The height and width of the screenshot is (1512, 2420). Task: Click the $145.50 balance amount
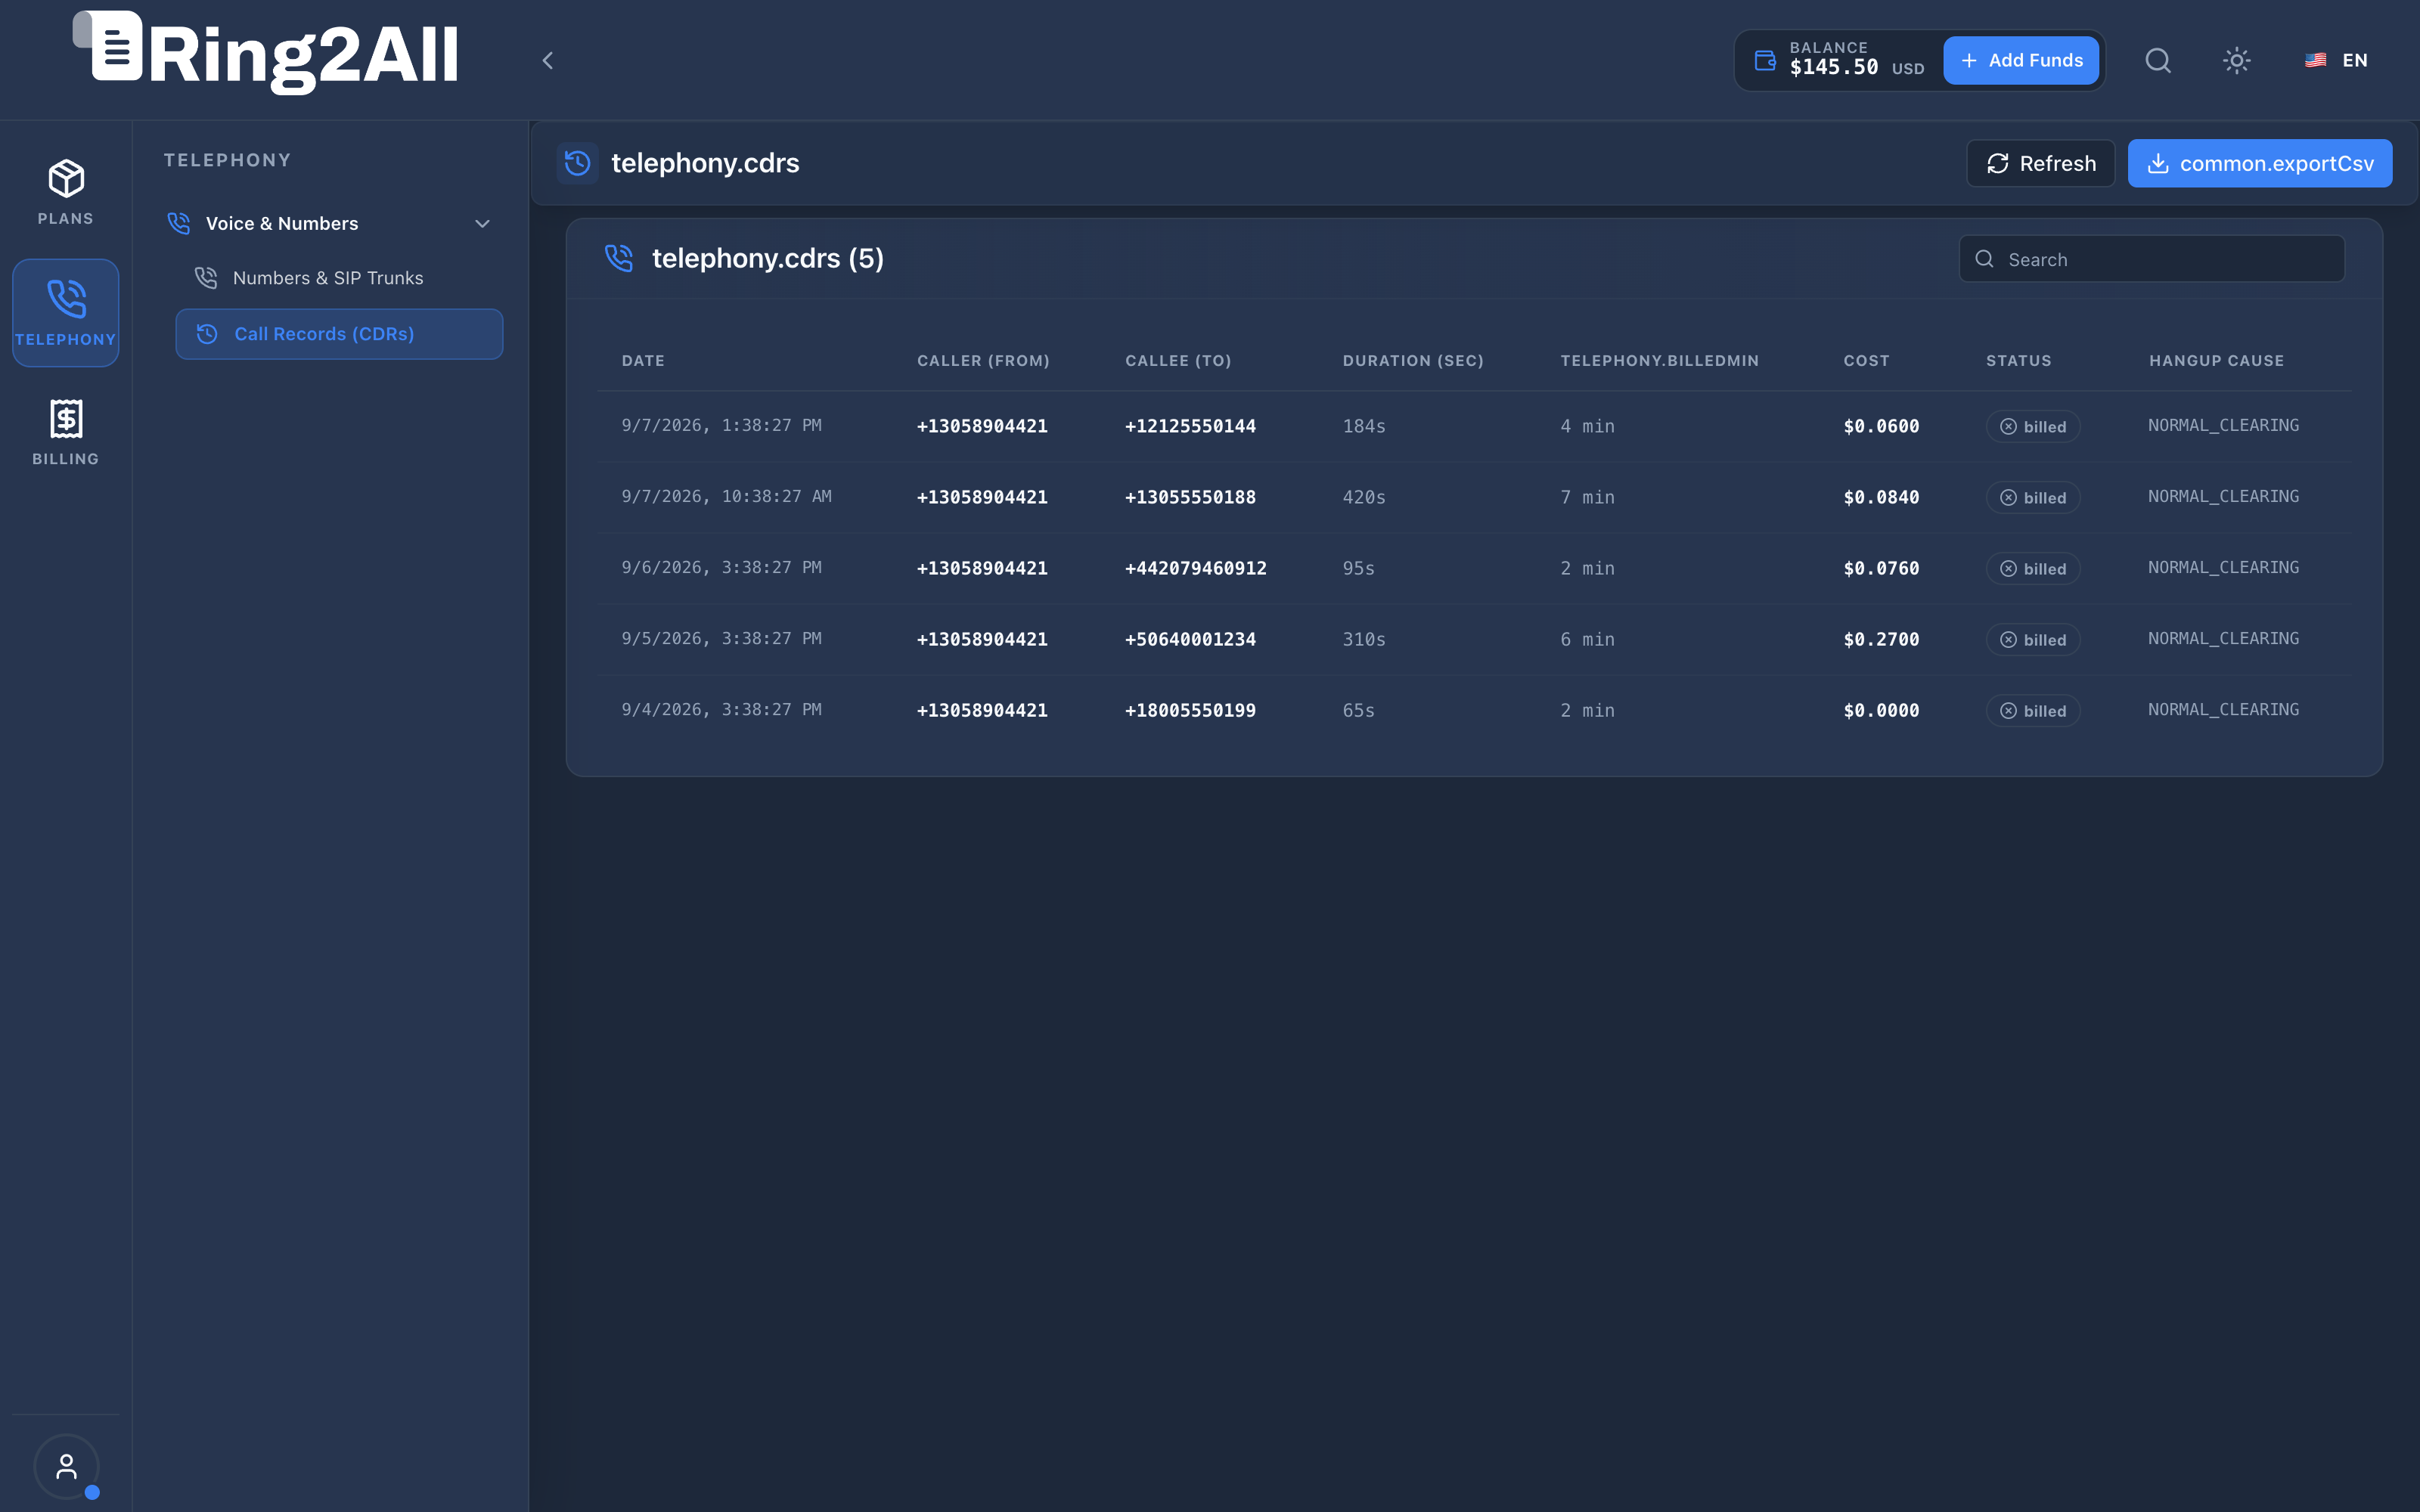coord(1833,68)
